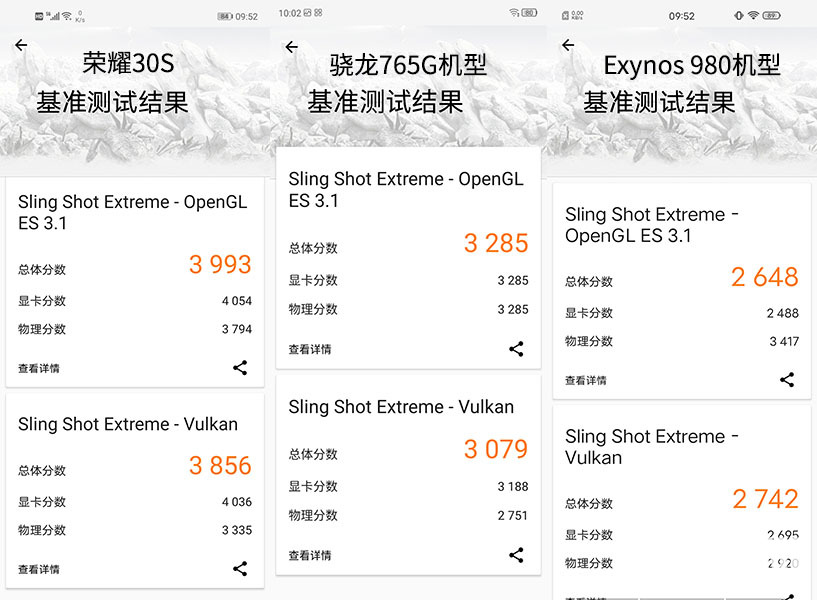Share the 荣耀30S Vulkan result
The width and height of the screenshot is (817, 600).
pyautogui.click(x=240, y=568)
